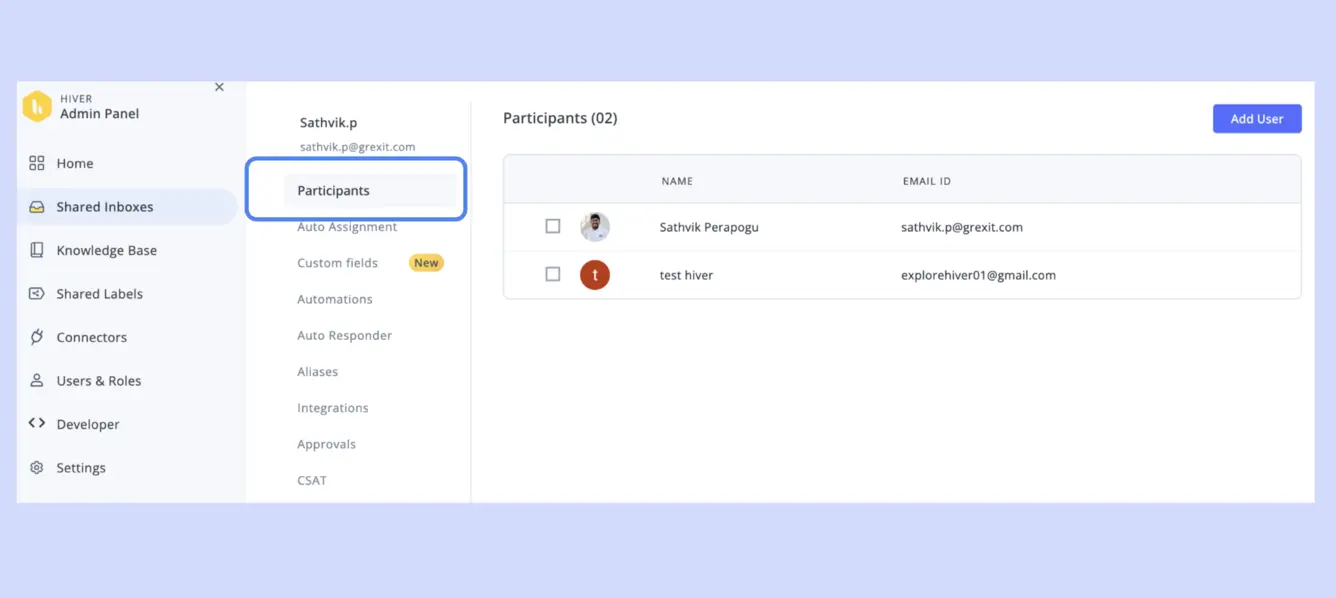Open the Aliases tab

[x=318, y=372]
